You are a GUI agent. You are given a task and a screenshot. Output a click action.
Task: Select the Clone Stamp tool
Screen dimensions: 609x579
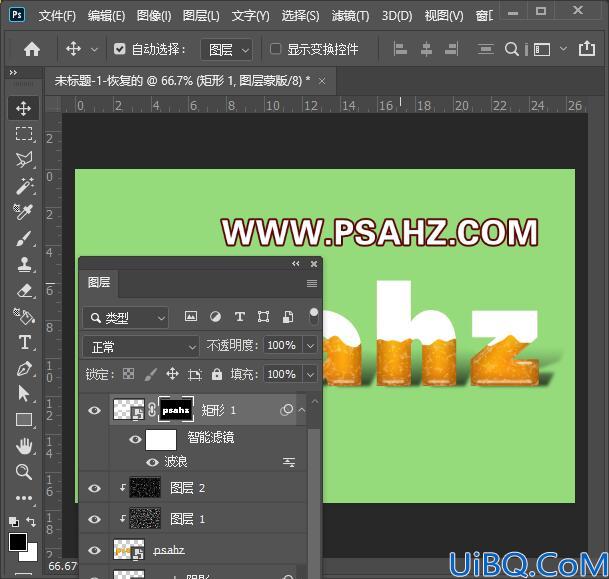pos(24,264)
